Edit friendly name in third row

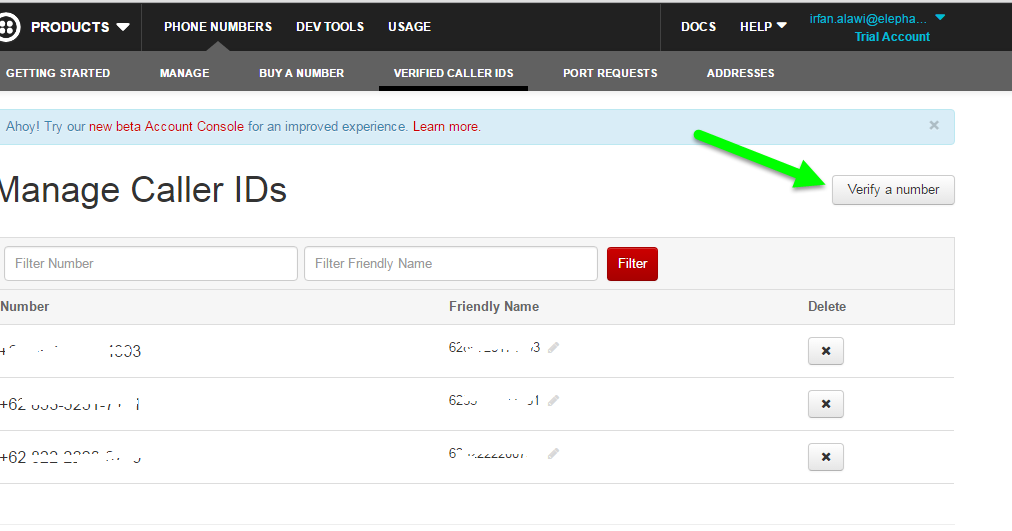coord(553,454)
